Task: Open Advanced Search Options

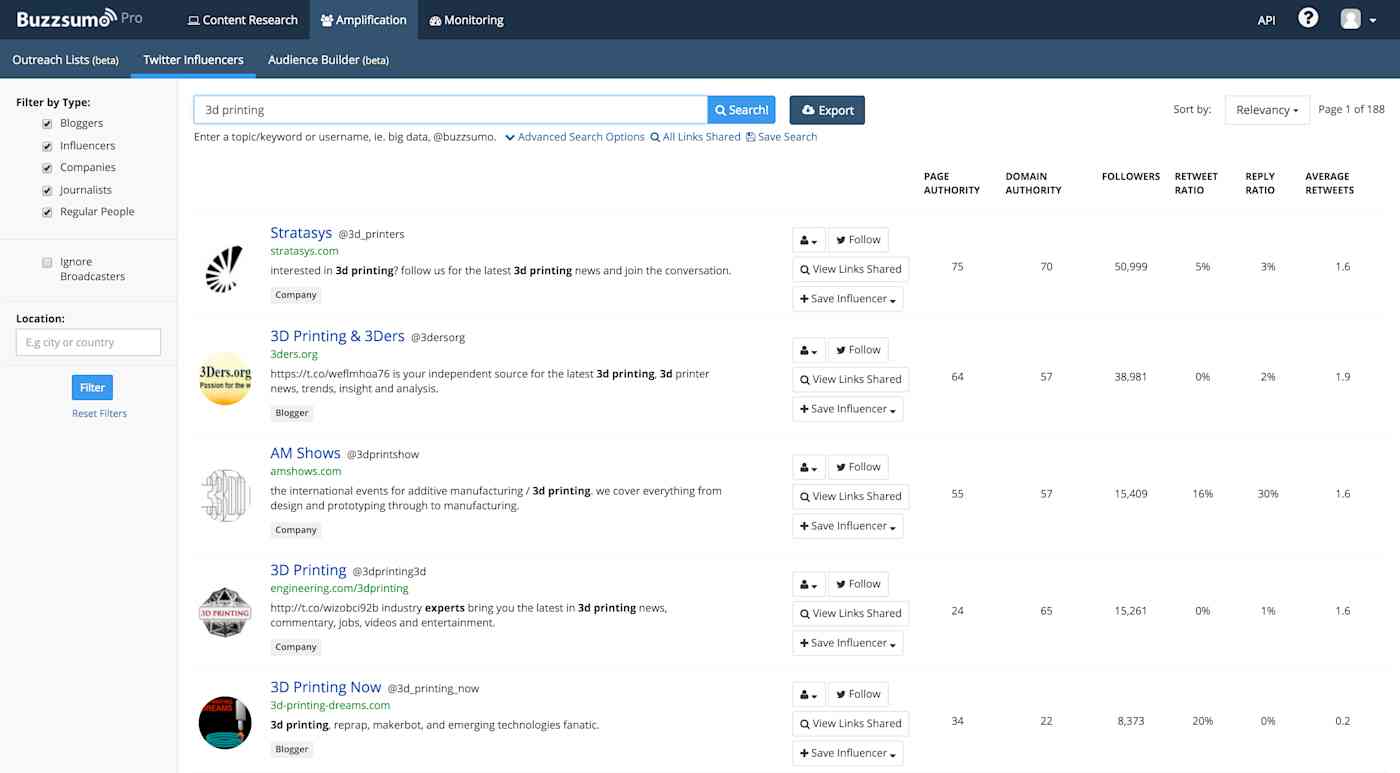Action: click(x=575, y=136)
